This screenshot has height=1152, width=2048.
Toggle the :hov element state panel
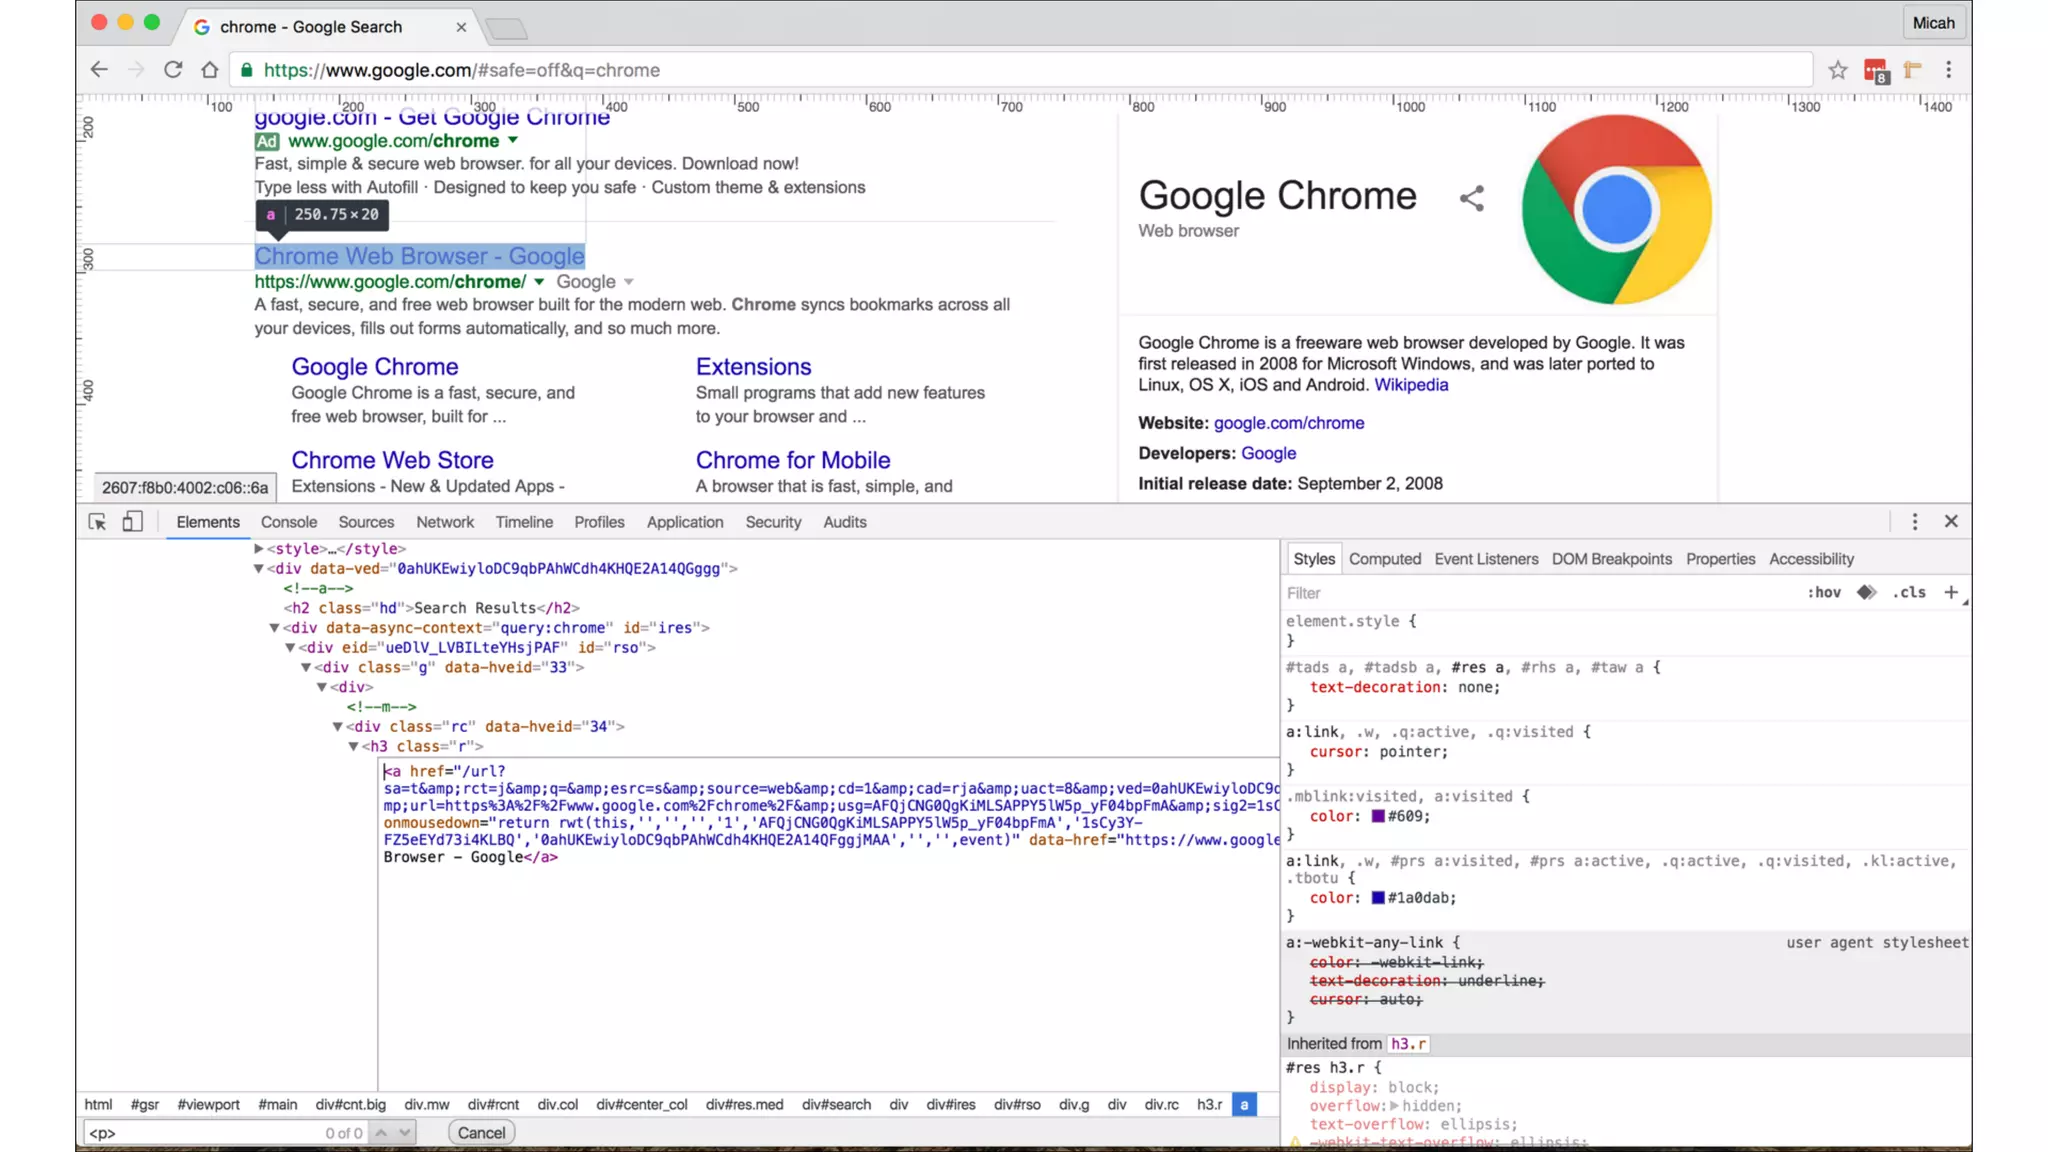click(1824, 592)
